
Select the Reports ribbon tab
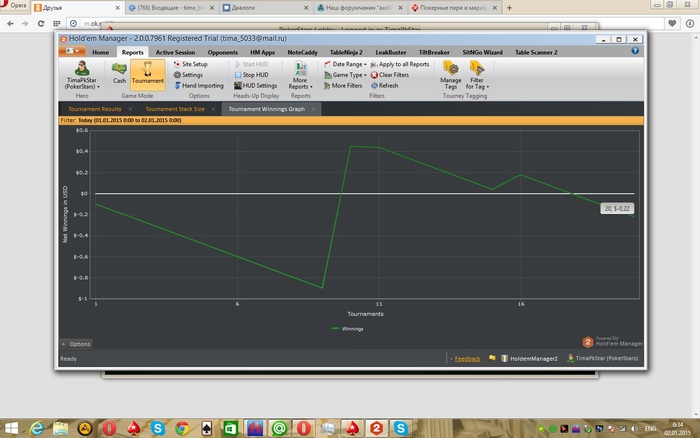133,52
